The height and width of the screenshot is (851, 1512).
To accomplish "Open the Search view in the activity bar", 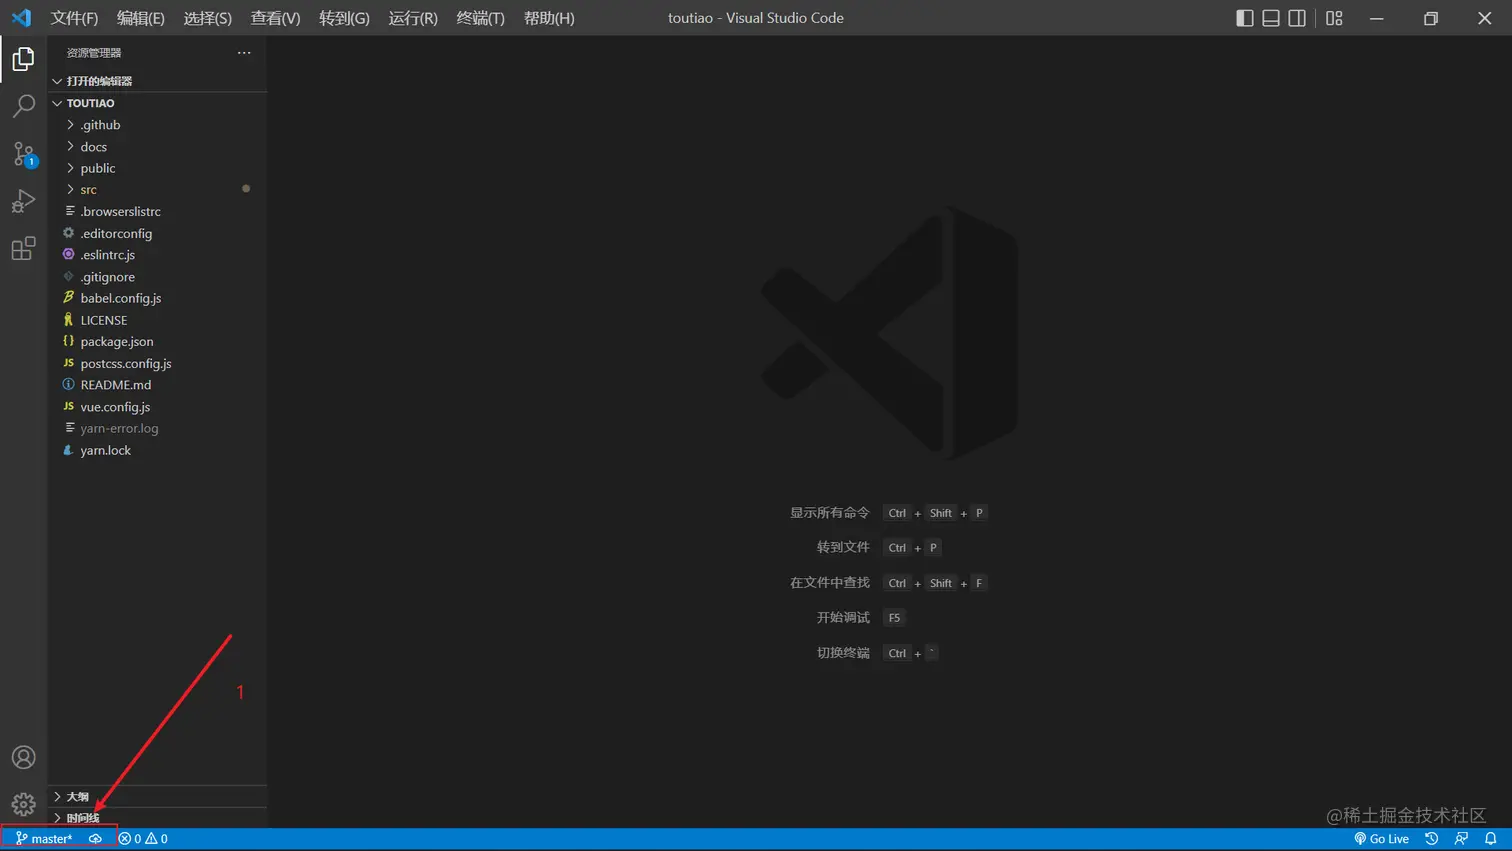I will tap(23, 106).
